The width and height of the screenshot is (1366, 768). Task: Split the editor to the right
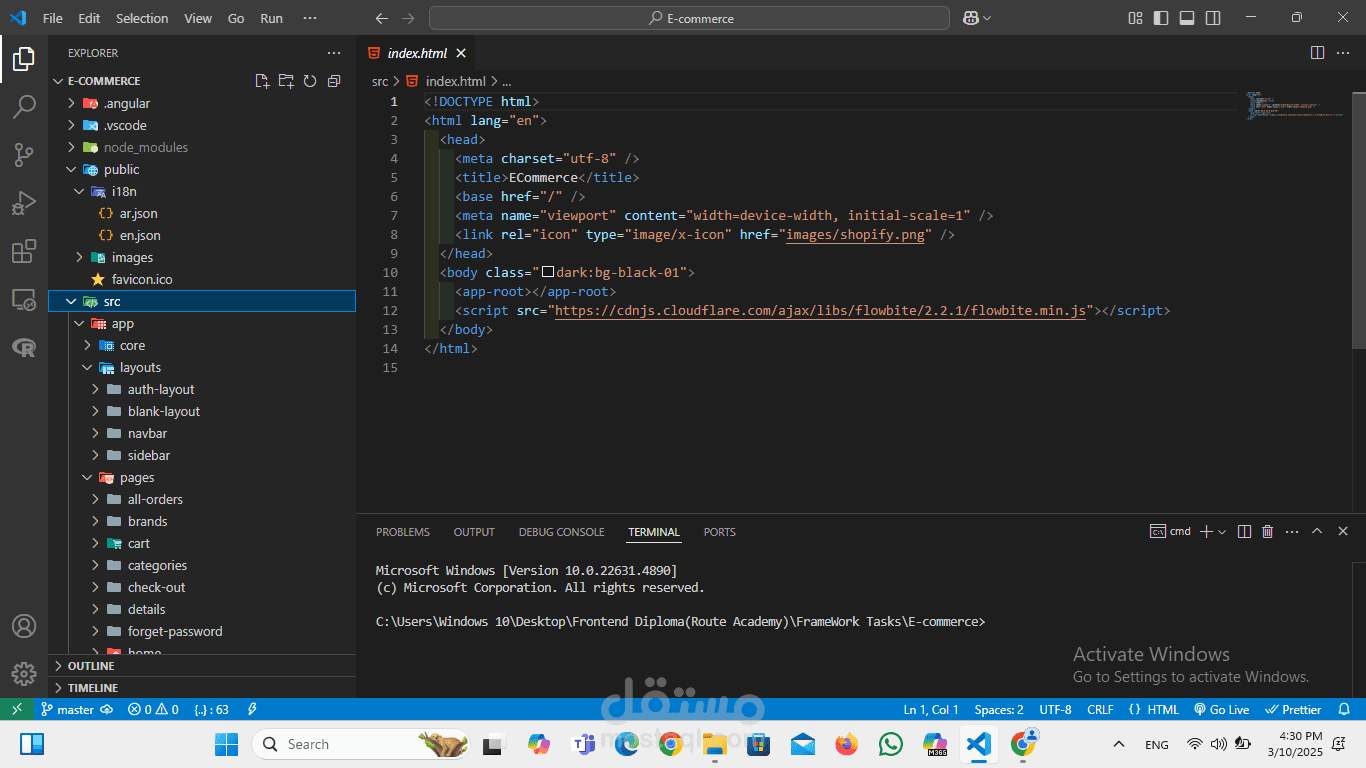coord(1317,53)
